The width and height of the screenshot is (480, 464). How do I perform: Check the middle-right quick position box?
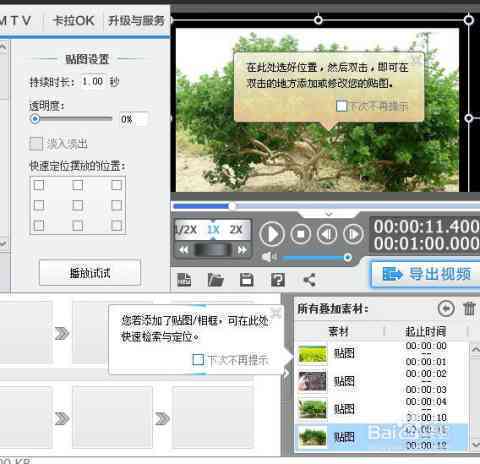116,205
